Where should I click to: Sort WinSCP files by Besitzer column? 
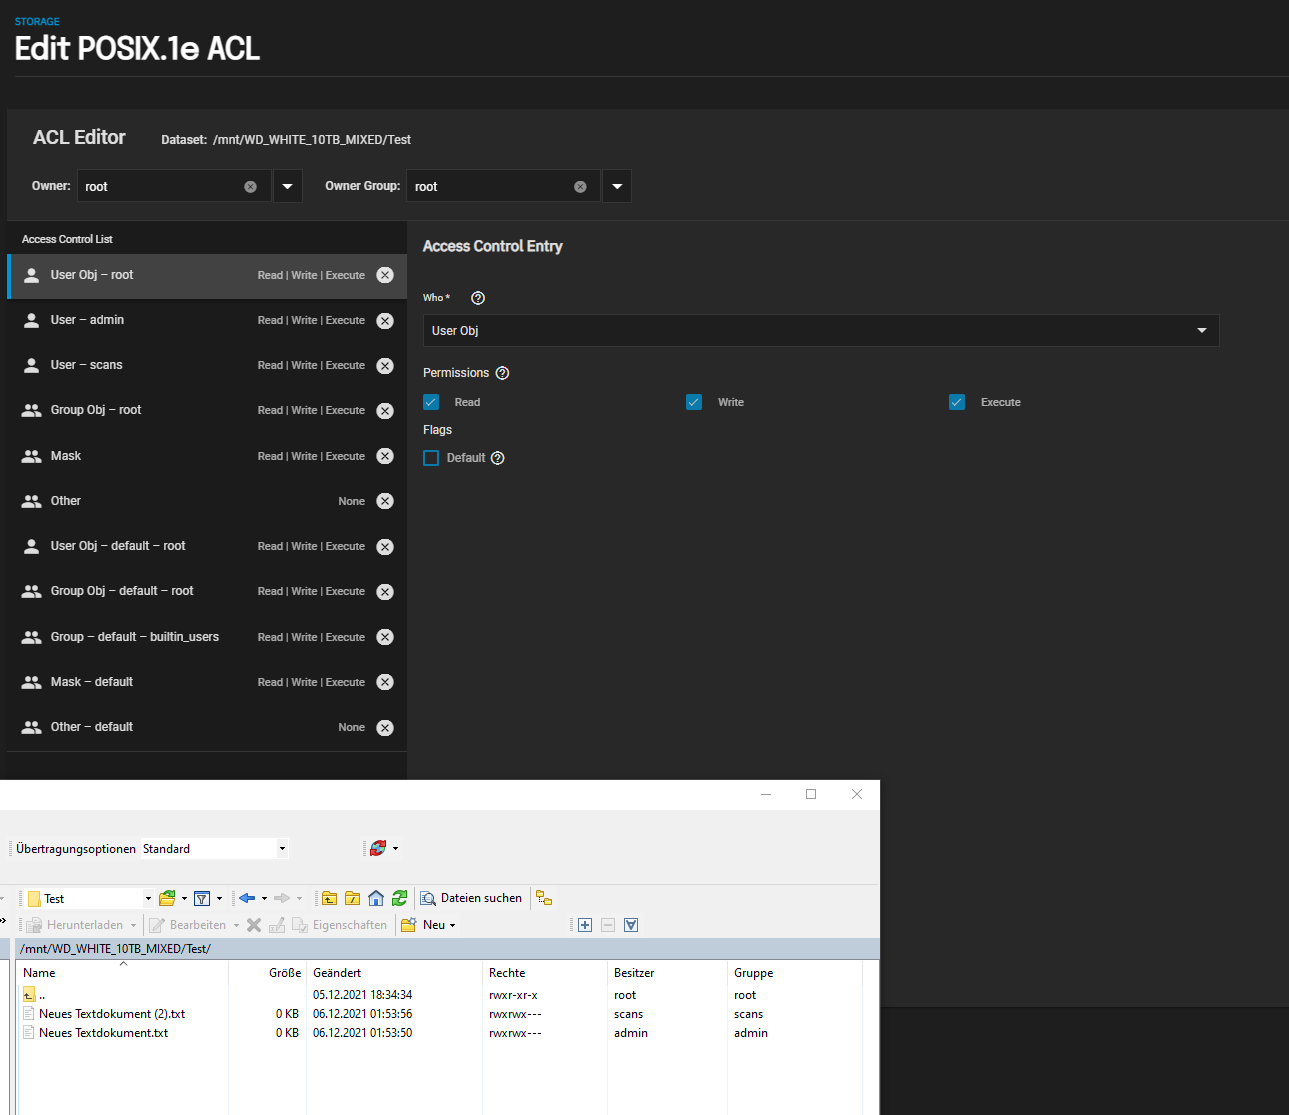click(667, 972)
